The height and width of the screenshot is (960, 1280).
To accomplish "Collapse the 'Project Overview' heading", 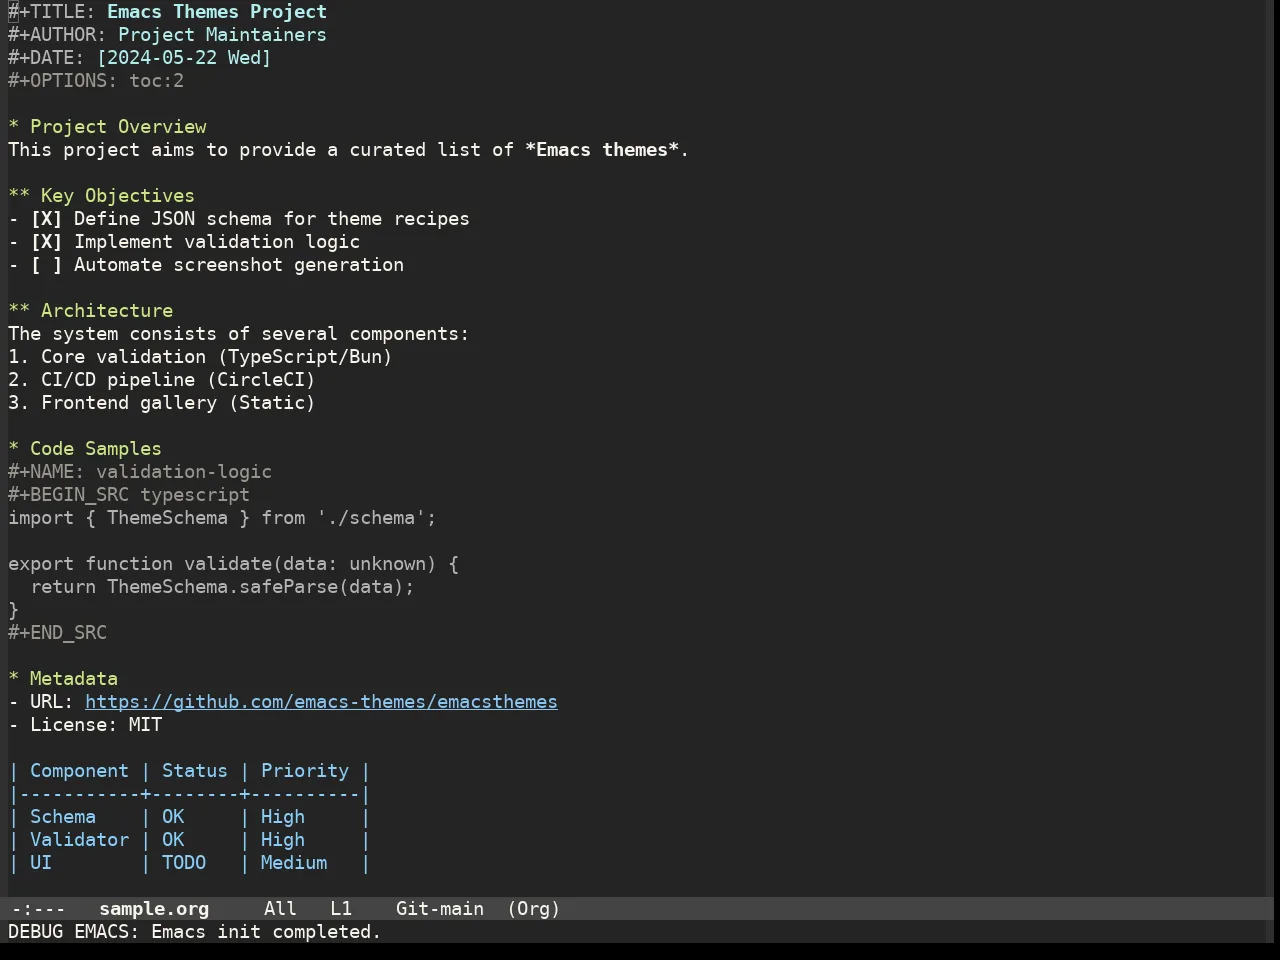I will click(107, 127).
